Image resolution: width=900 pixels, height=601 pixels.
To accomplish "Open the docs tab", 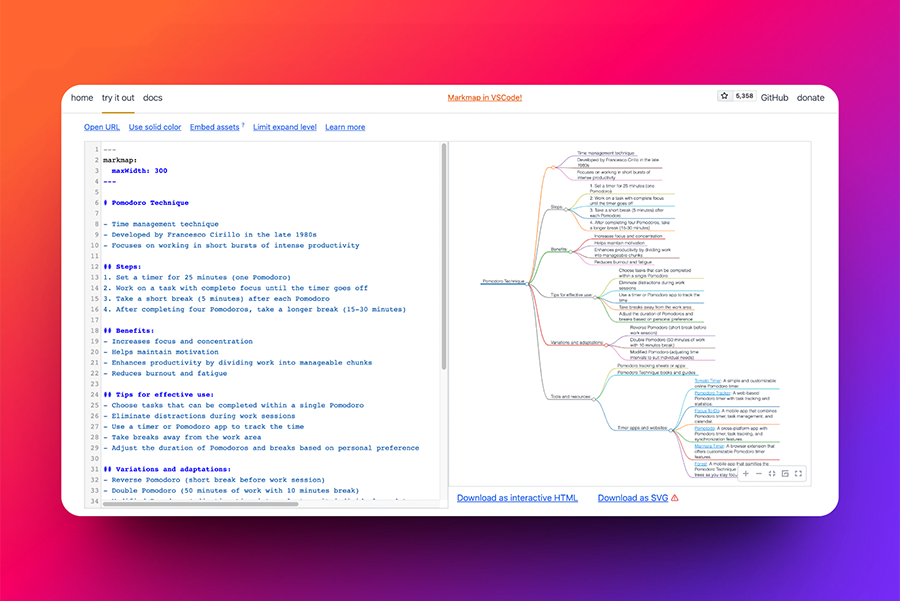I will click(x=152, y=98).
